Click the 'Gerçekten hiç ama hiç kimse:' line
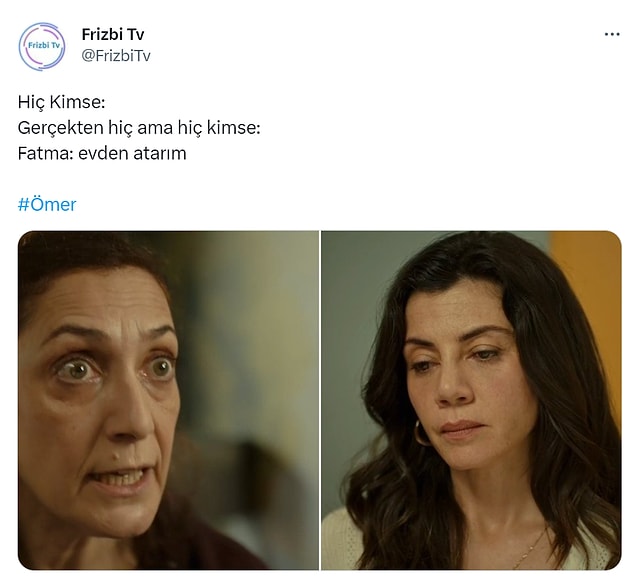This screenshot has width=635, height=581. pyautogui.click(x=139, y=128)
